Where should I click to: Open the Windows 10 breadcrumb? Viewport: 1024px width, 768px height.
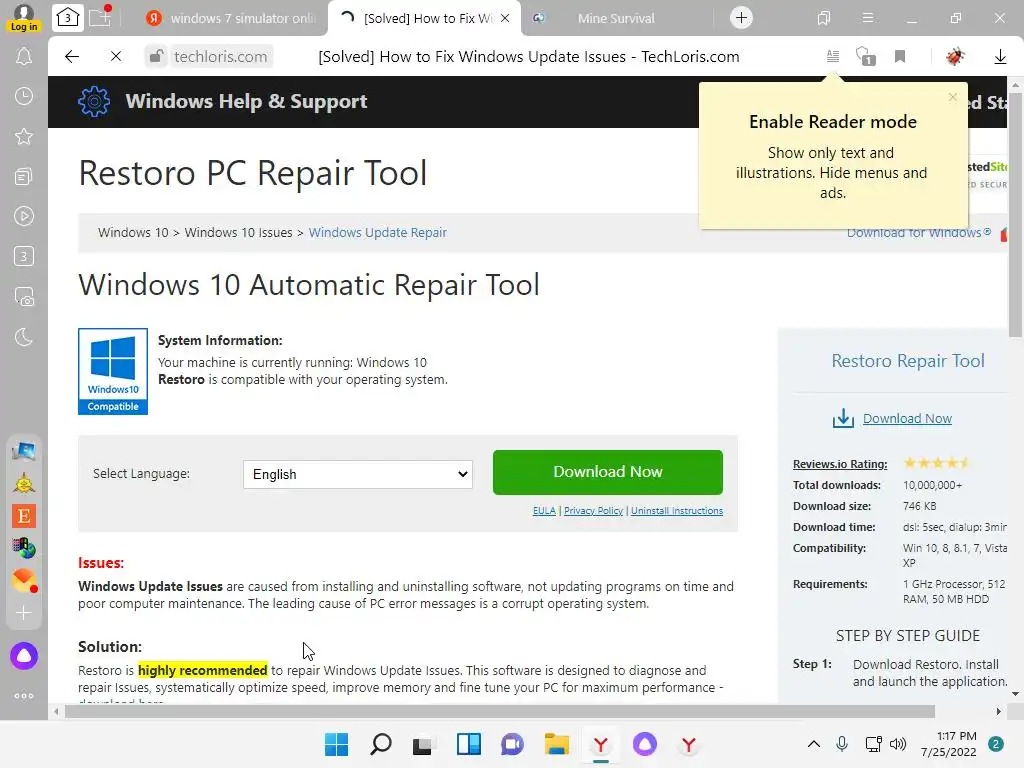click(133, 232)
